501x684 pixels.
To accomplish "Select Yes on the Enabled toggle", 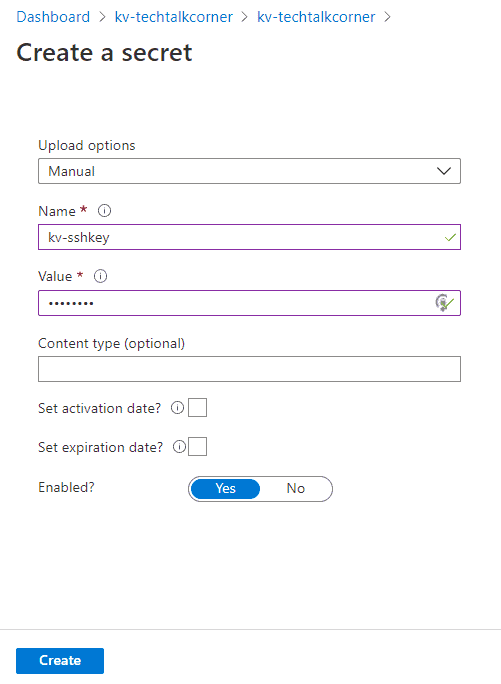I will (x=225, y=489).
